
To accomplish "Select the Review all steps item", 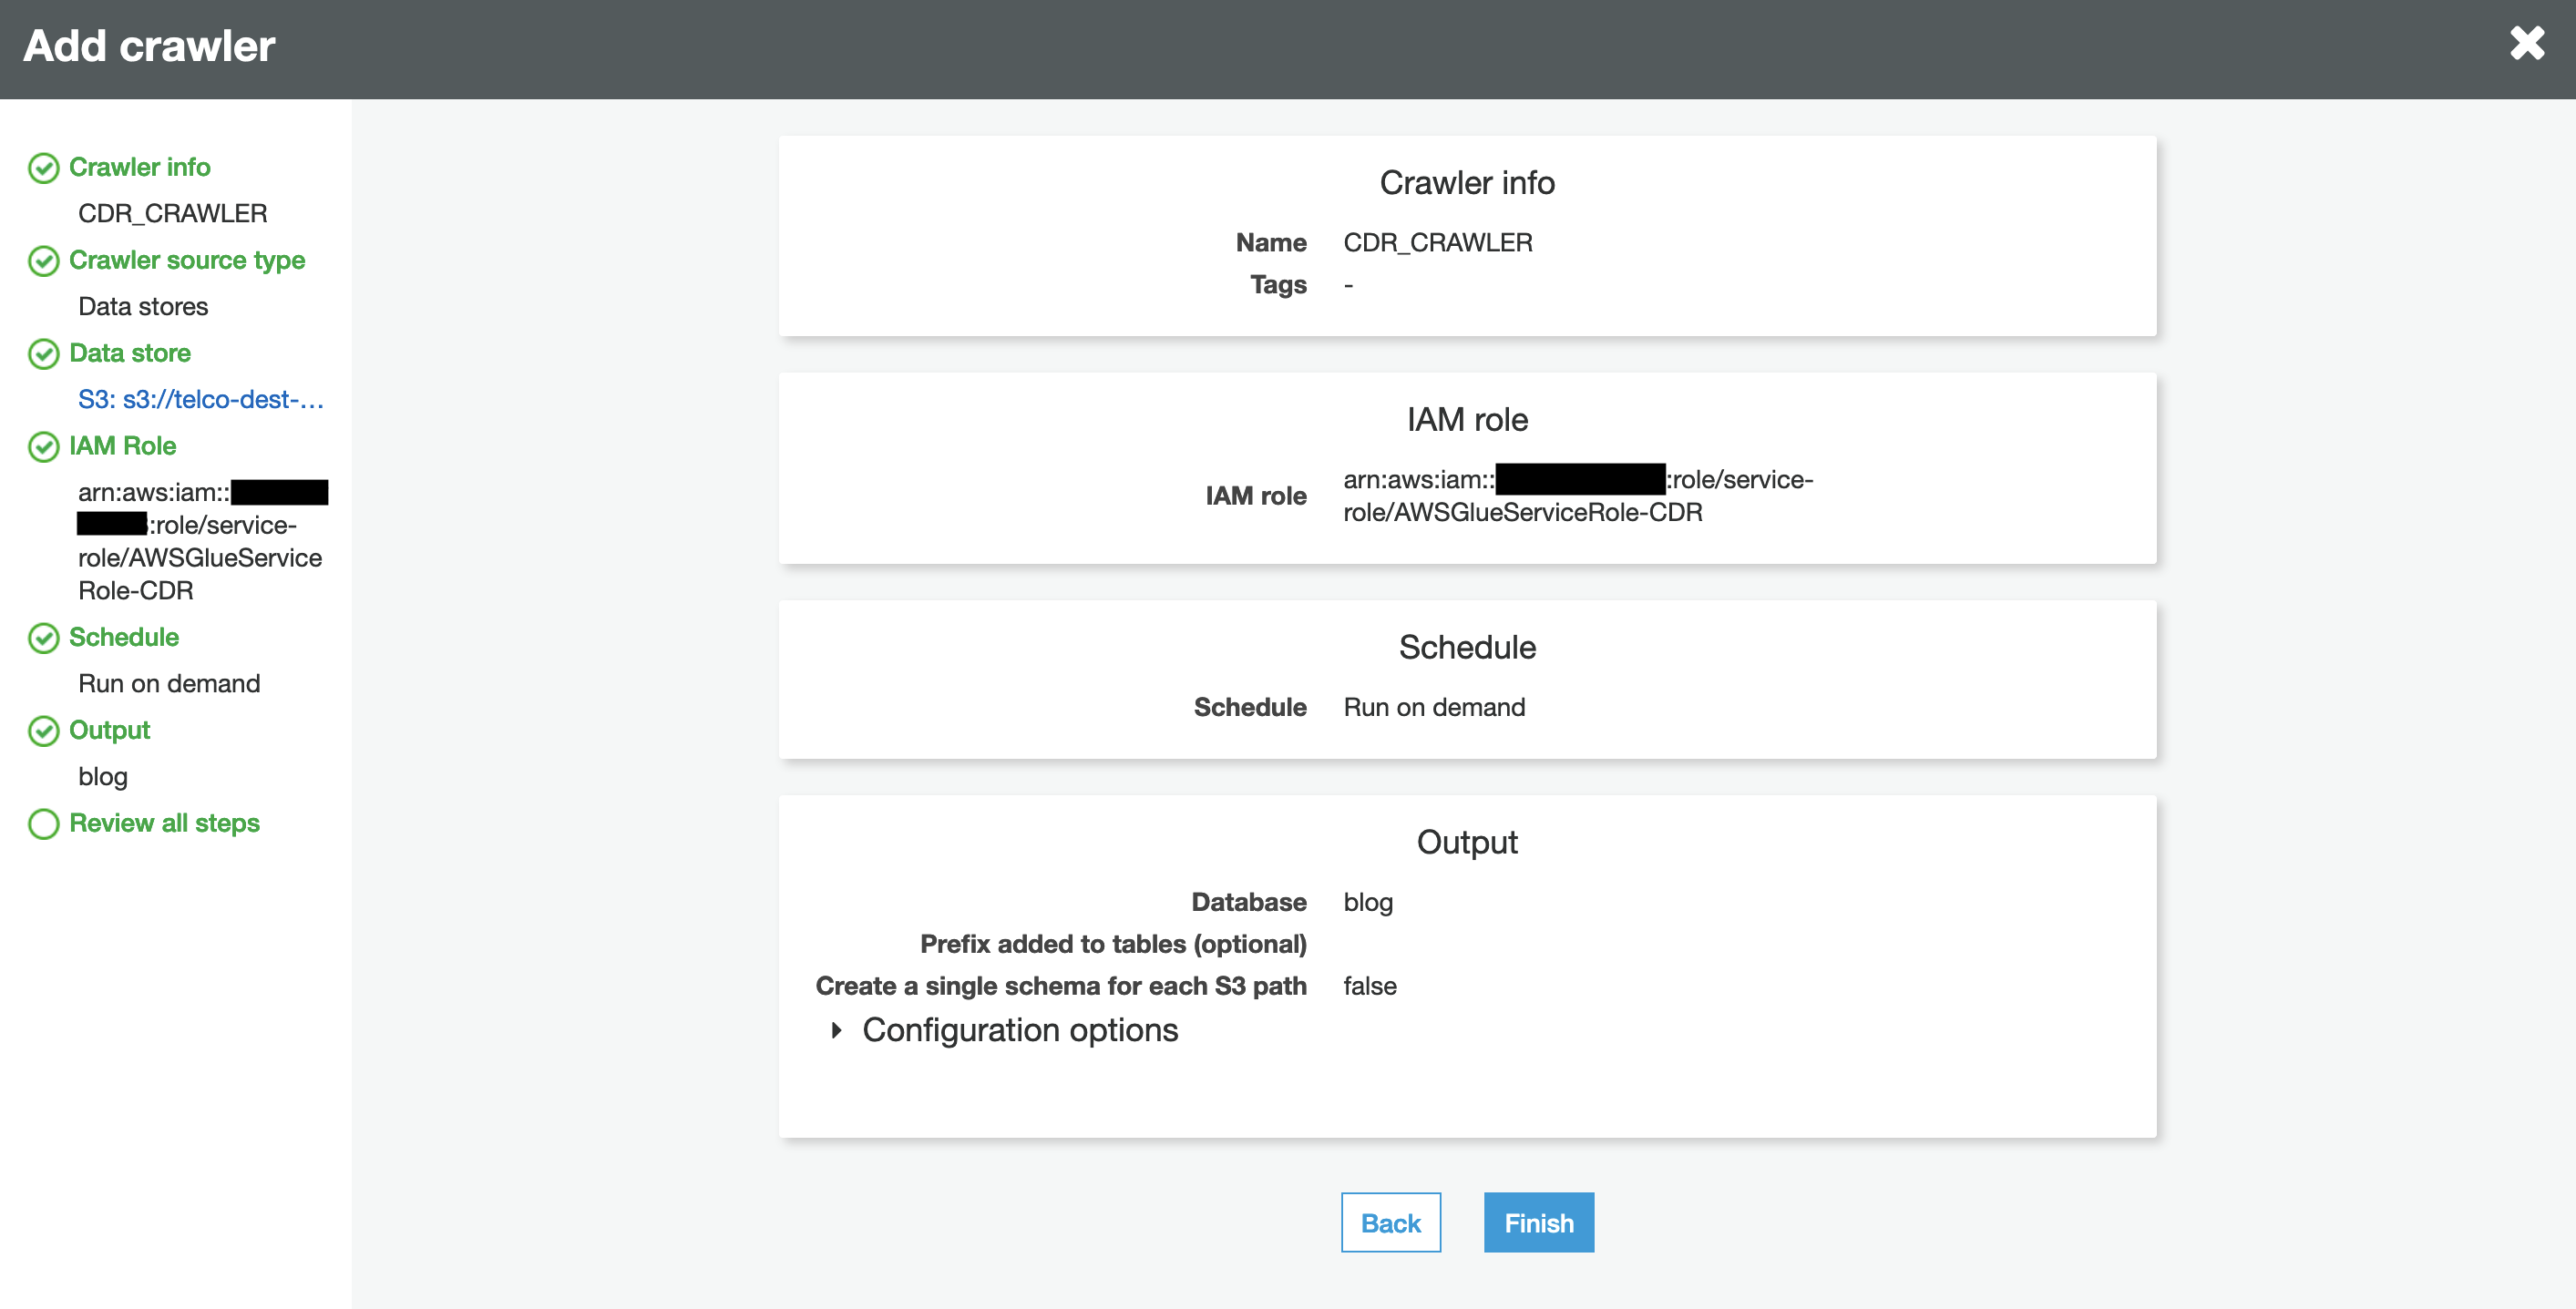I will 164,823.
